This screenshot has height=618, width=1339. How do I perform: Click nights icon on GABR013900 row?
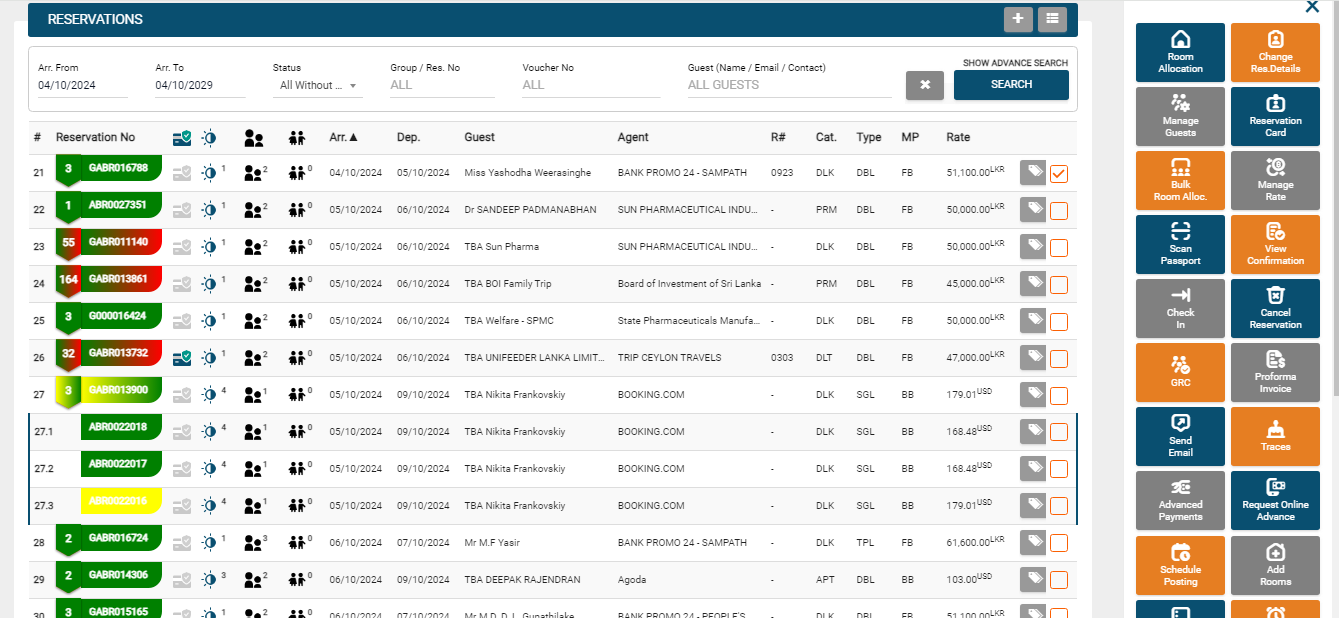(x=209, y=395)
